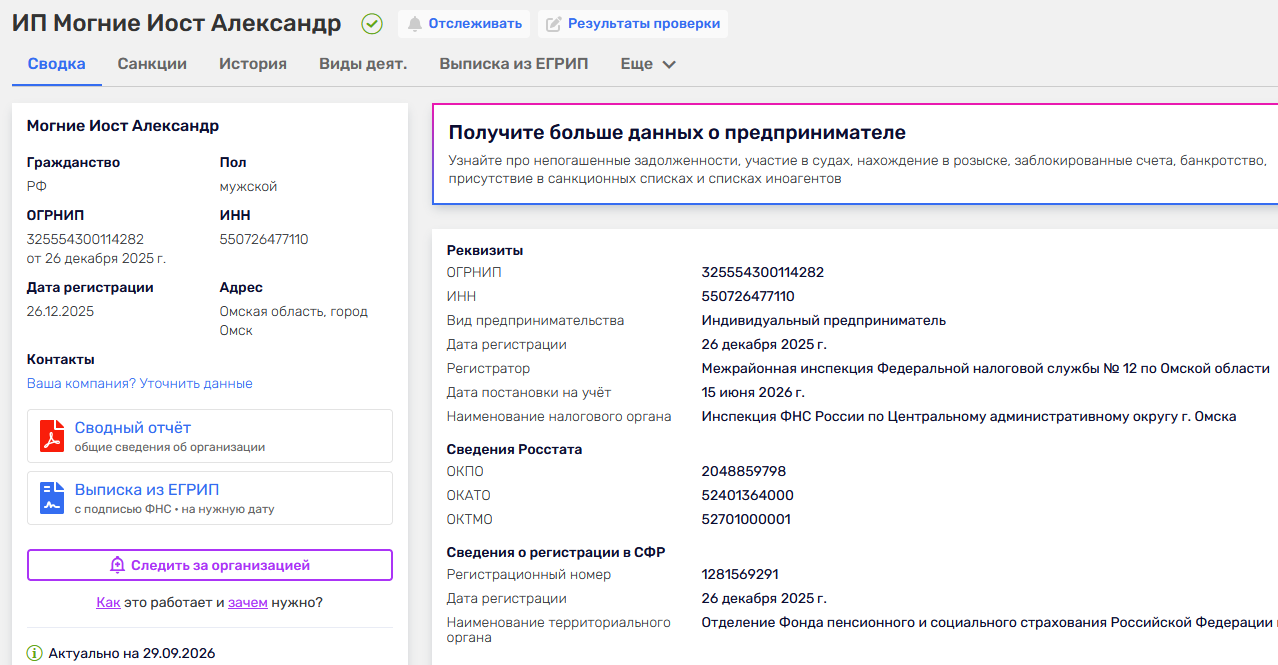The image size is (1278, 665).
Task: Click the page title ИП Могние Иост Александр
Action: 176,23
